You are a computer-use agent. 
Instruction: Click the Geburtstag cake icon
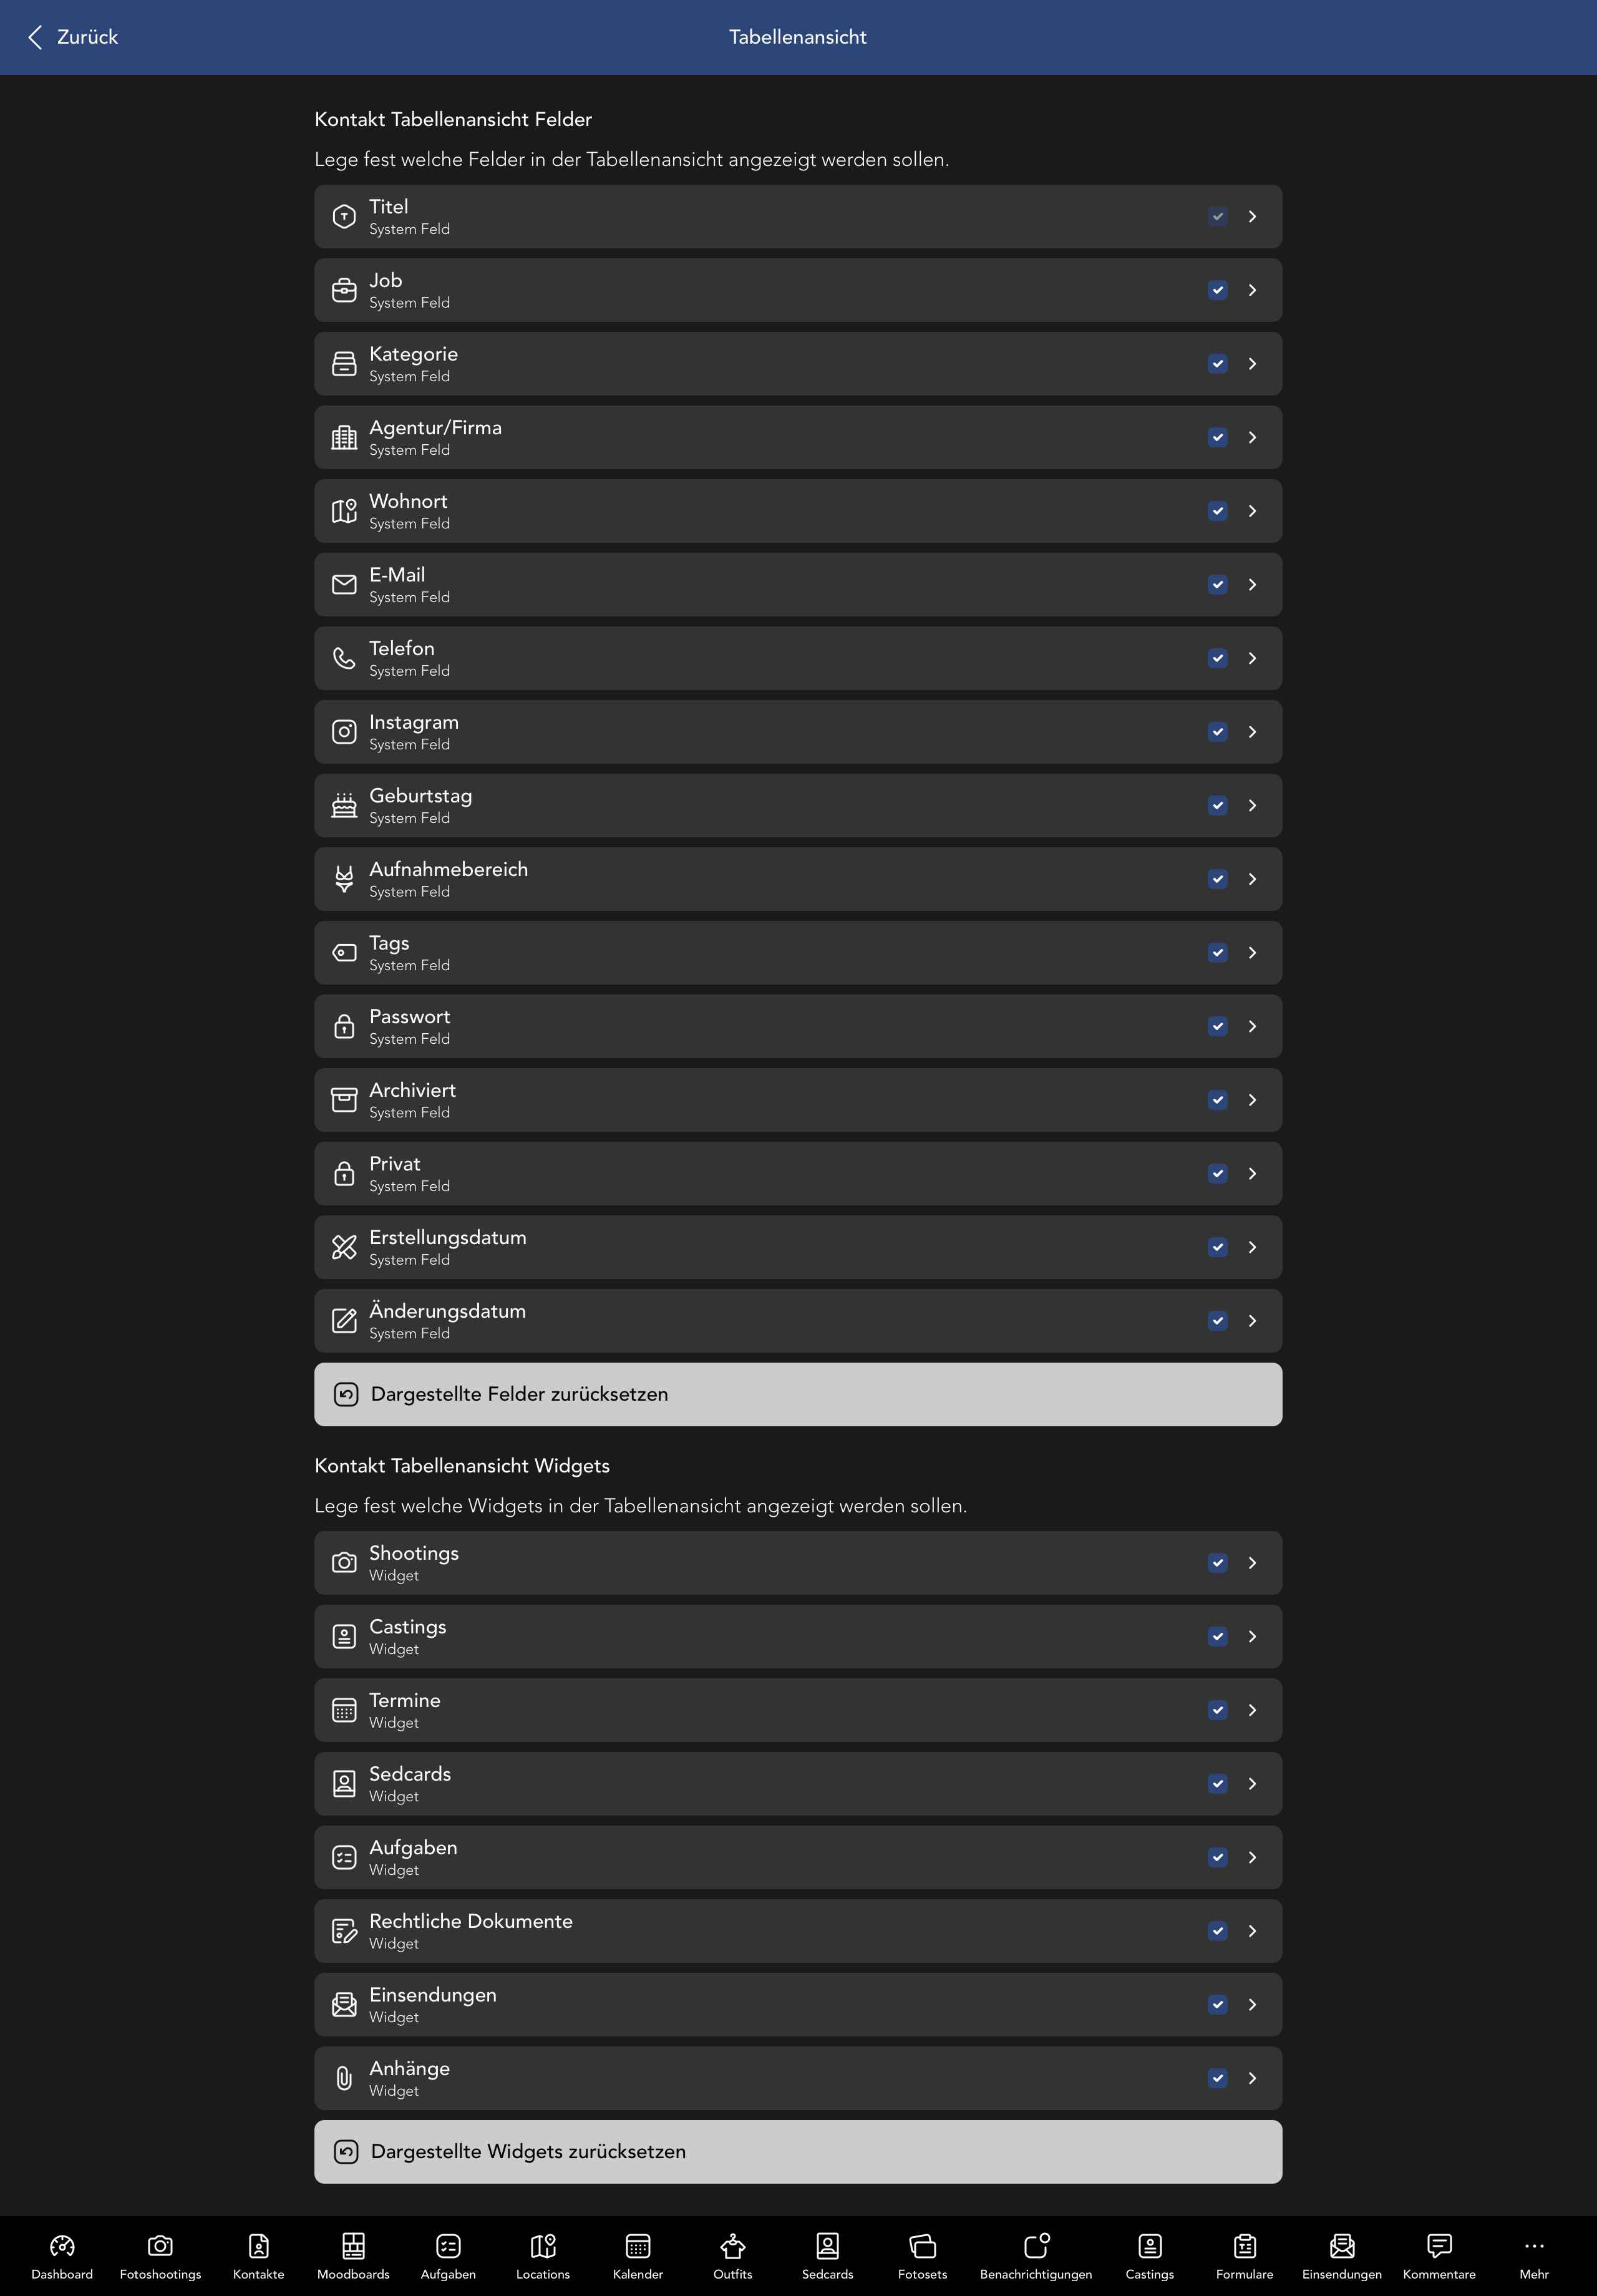point(344,805)
